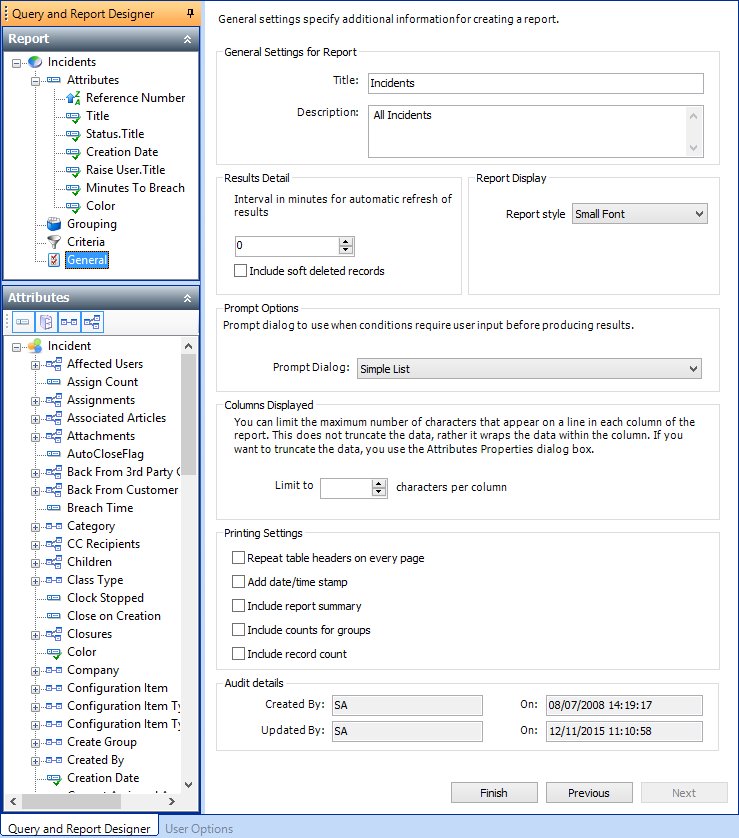Click the Description text area
The width and height of the screenshot is (739, 838).
tap(535, 131)
